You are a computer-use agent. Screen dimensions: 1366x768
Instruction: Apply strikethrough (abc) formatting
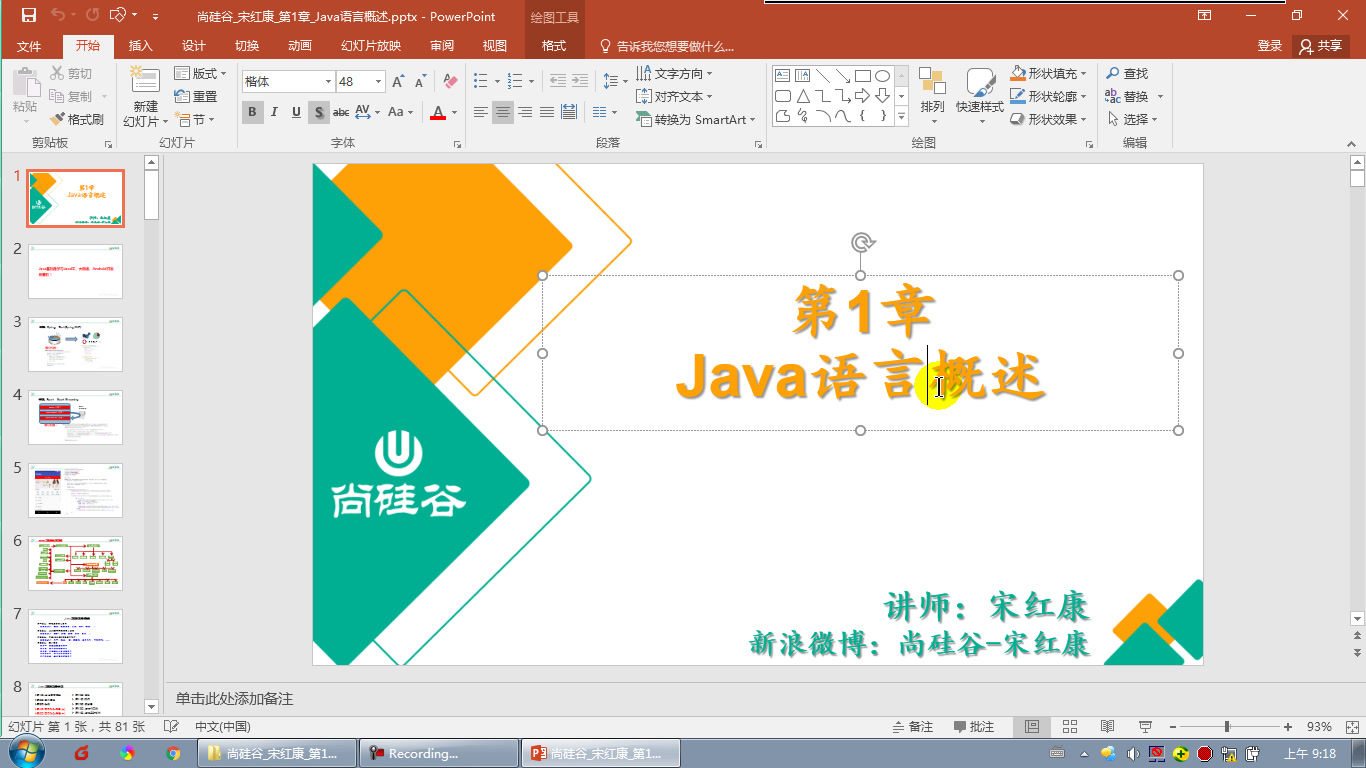click(341, 112)
